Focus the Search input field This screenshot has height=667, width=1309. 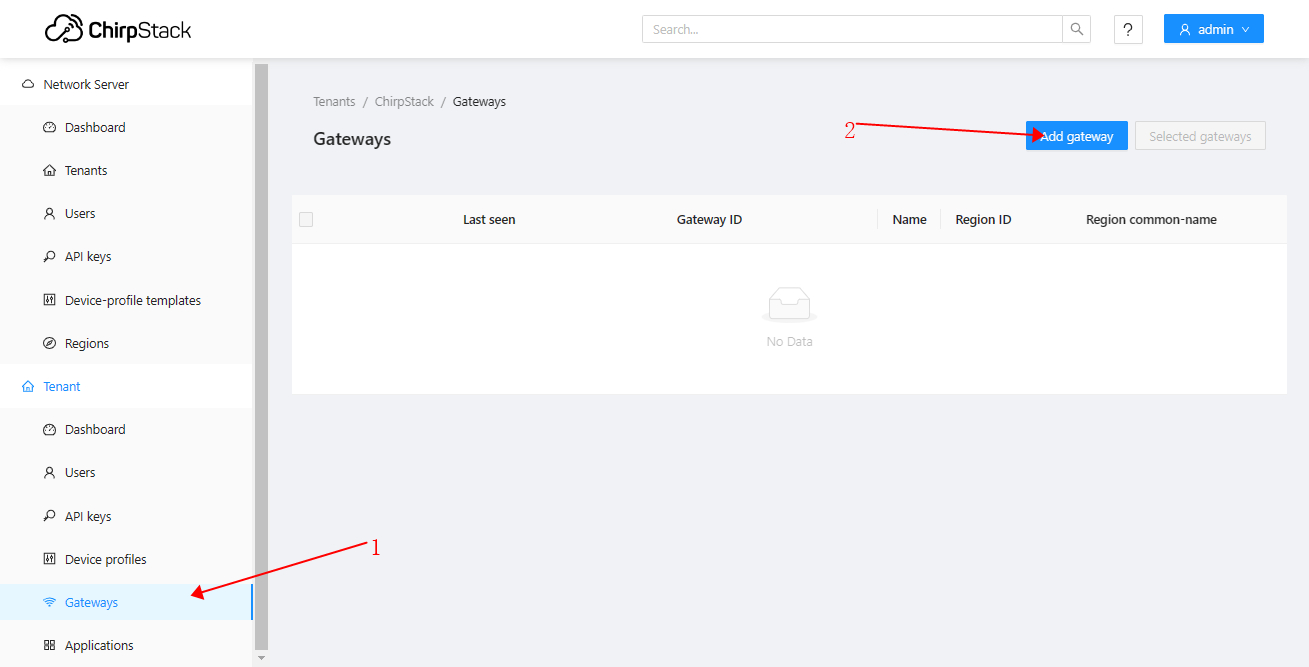(x=852, y=29)
